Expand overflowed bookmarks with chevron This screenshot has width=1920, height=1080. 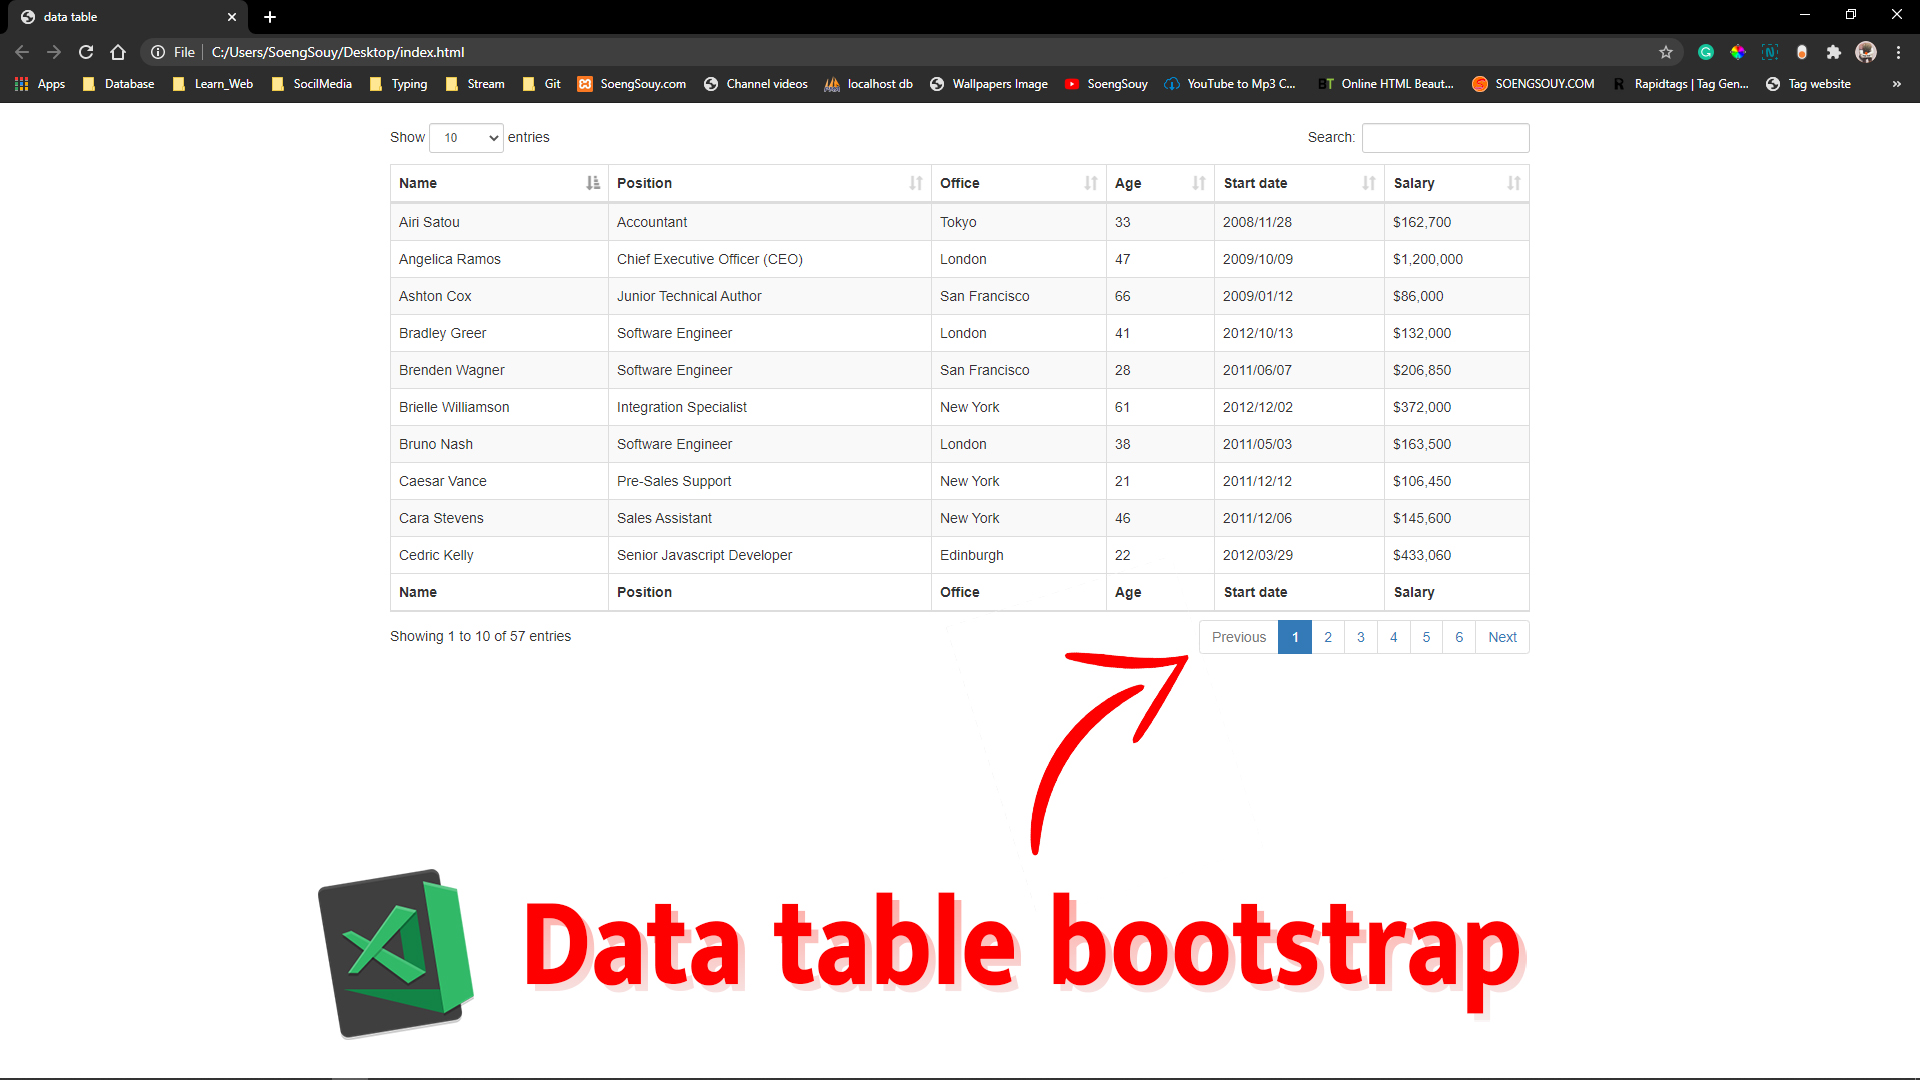pos(1897,84)
